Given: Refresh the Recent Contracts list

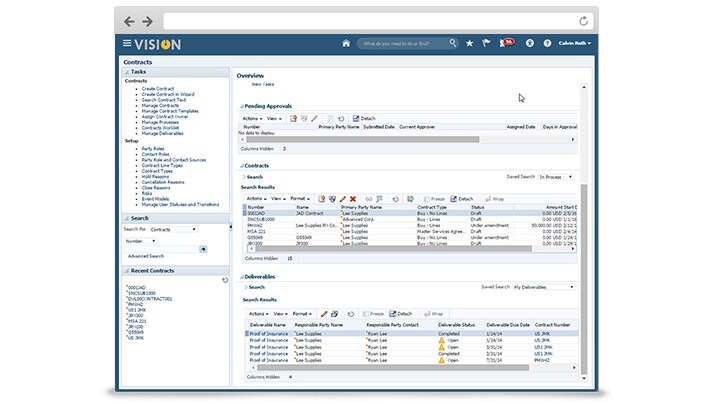Looking at the screenshot, I should [x=225, y=280].
